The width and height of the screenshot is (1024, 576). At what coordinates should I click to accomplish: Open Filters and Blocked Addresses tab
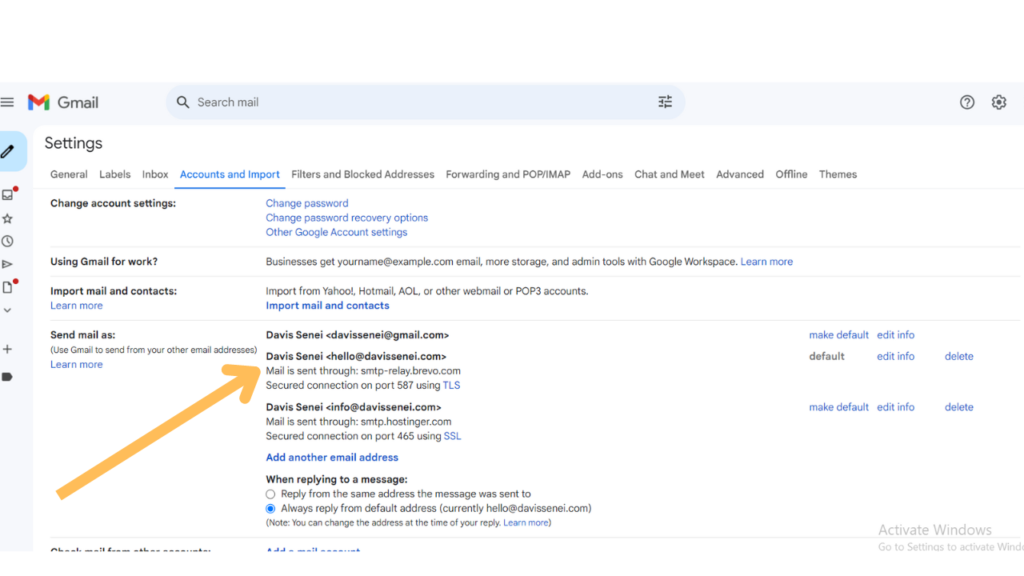pyautogui.click(x=362, y=174)
